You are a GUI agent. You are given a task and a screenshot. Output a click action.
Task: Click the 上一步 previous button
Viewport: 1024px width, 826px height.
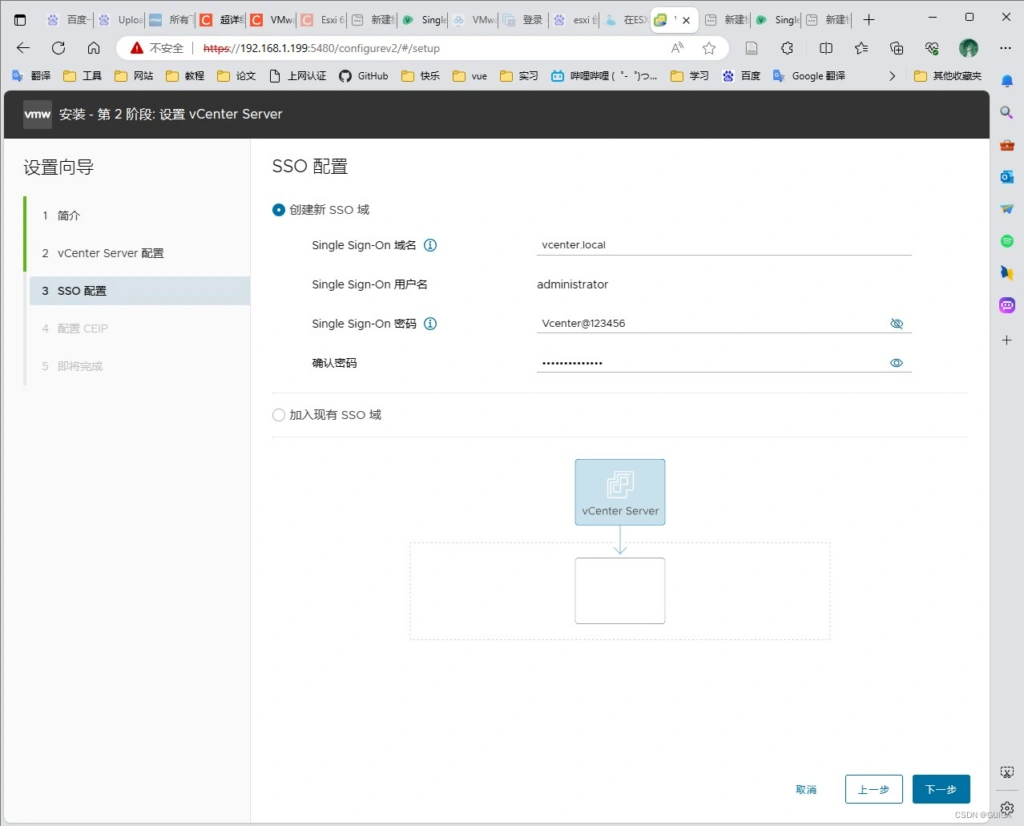(873, 789)
